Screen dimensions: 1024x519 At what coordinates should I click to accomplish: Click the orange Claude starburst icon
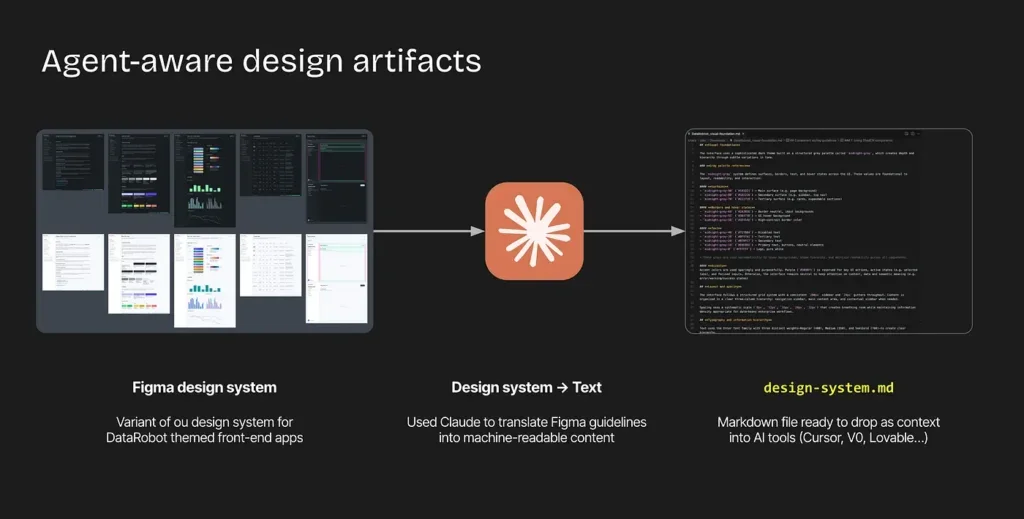[x=534, y=231]
